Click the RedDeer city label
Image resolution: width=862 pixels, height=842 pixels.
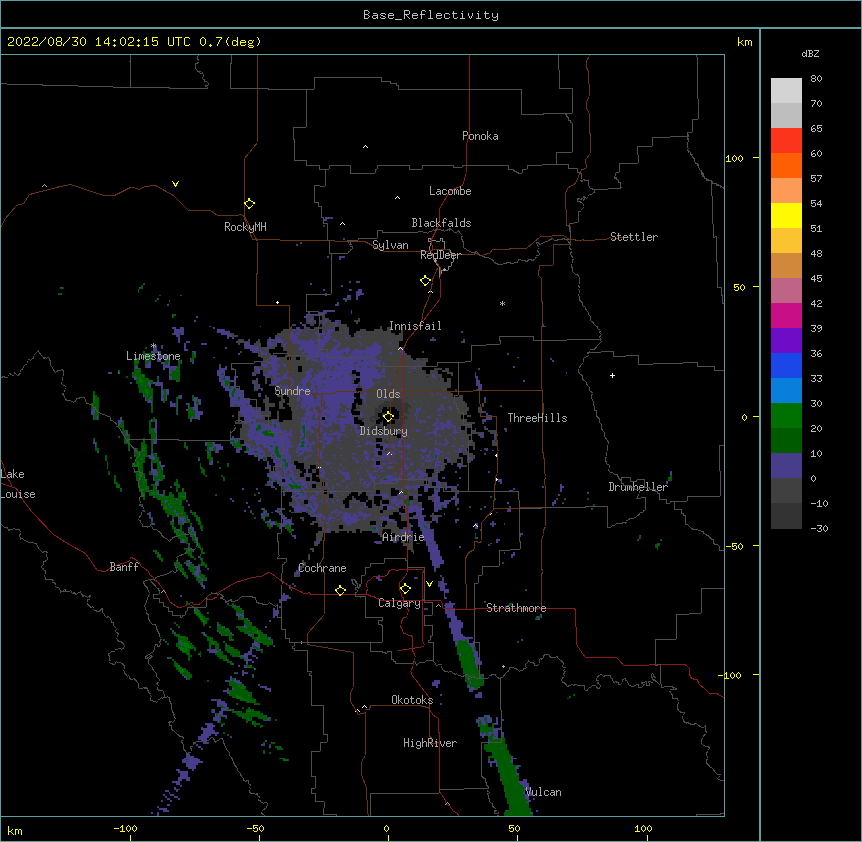click(x=440, y=255)
